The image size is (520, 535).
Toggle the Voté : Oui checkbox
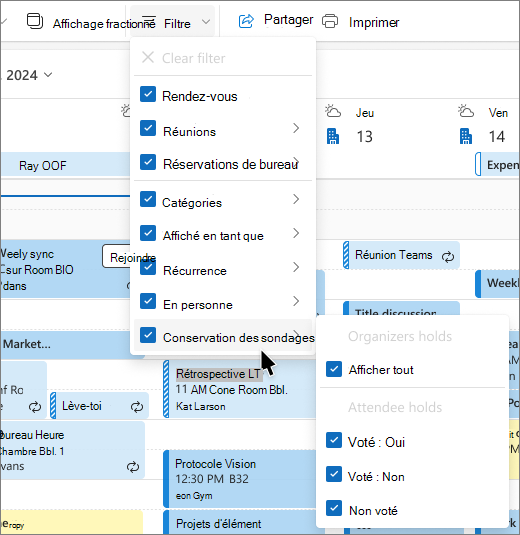coord(334,440)
